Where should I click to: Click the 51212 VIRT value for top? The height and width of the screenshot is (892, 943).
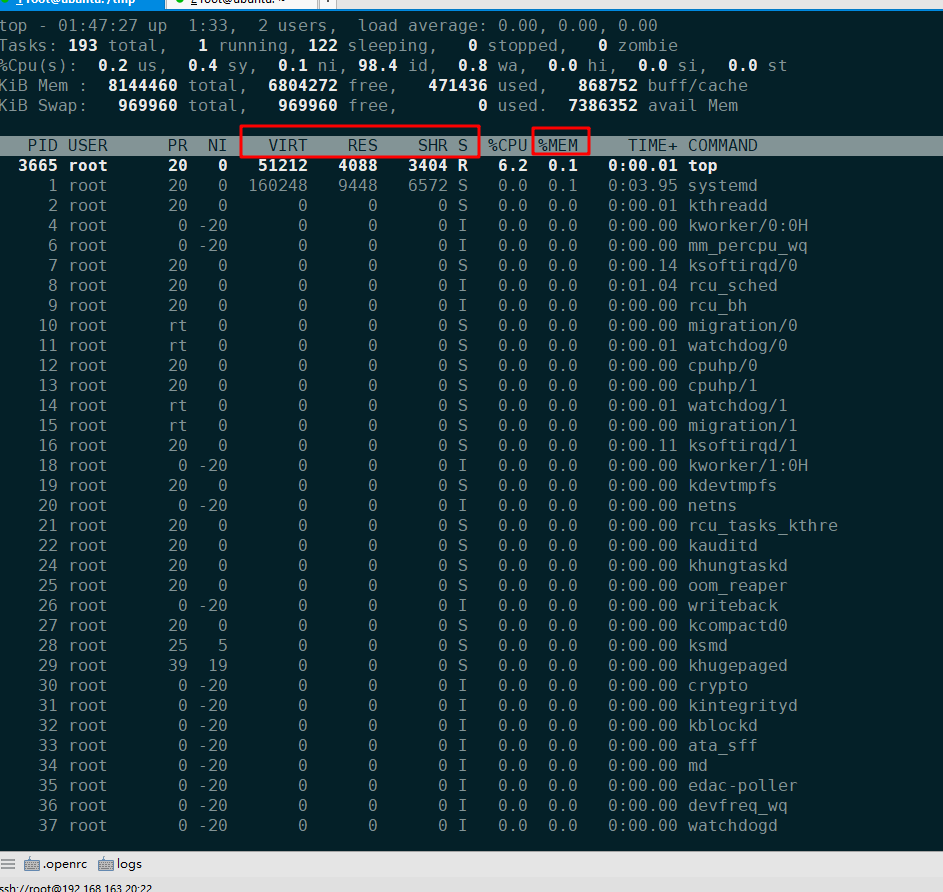click(x=283, y=165)
